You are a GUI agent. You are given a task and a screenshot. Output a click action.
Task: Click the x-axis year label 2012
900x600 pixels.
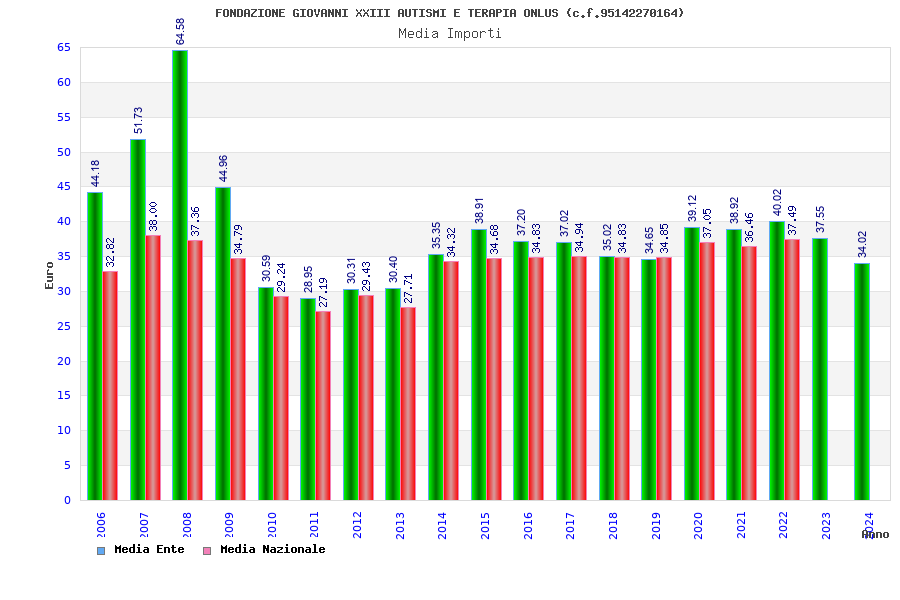click(x=357, y=525)
